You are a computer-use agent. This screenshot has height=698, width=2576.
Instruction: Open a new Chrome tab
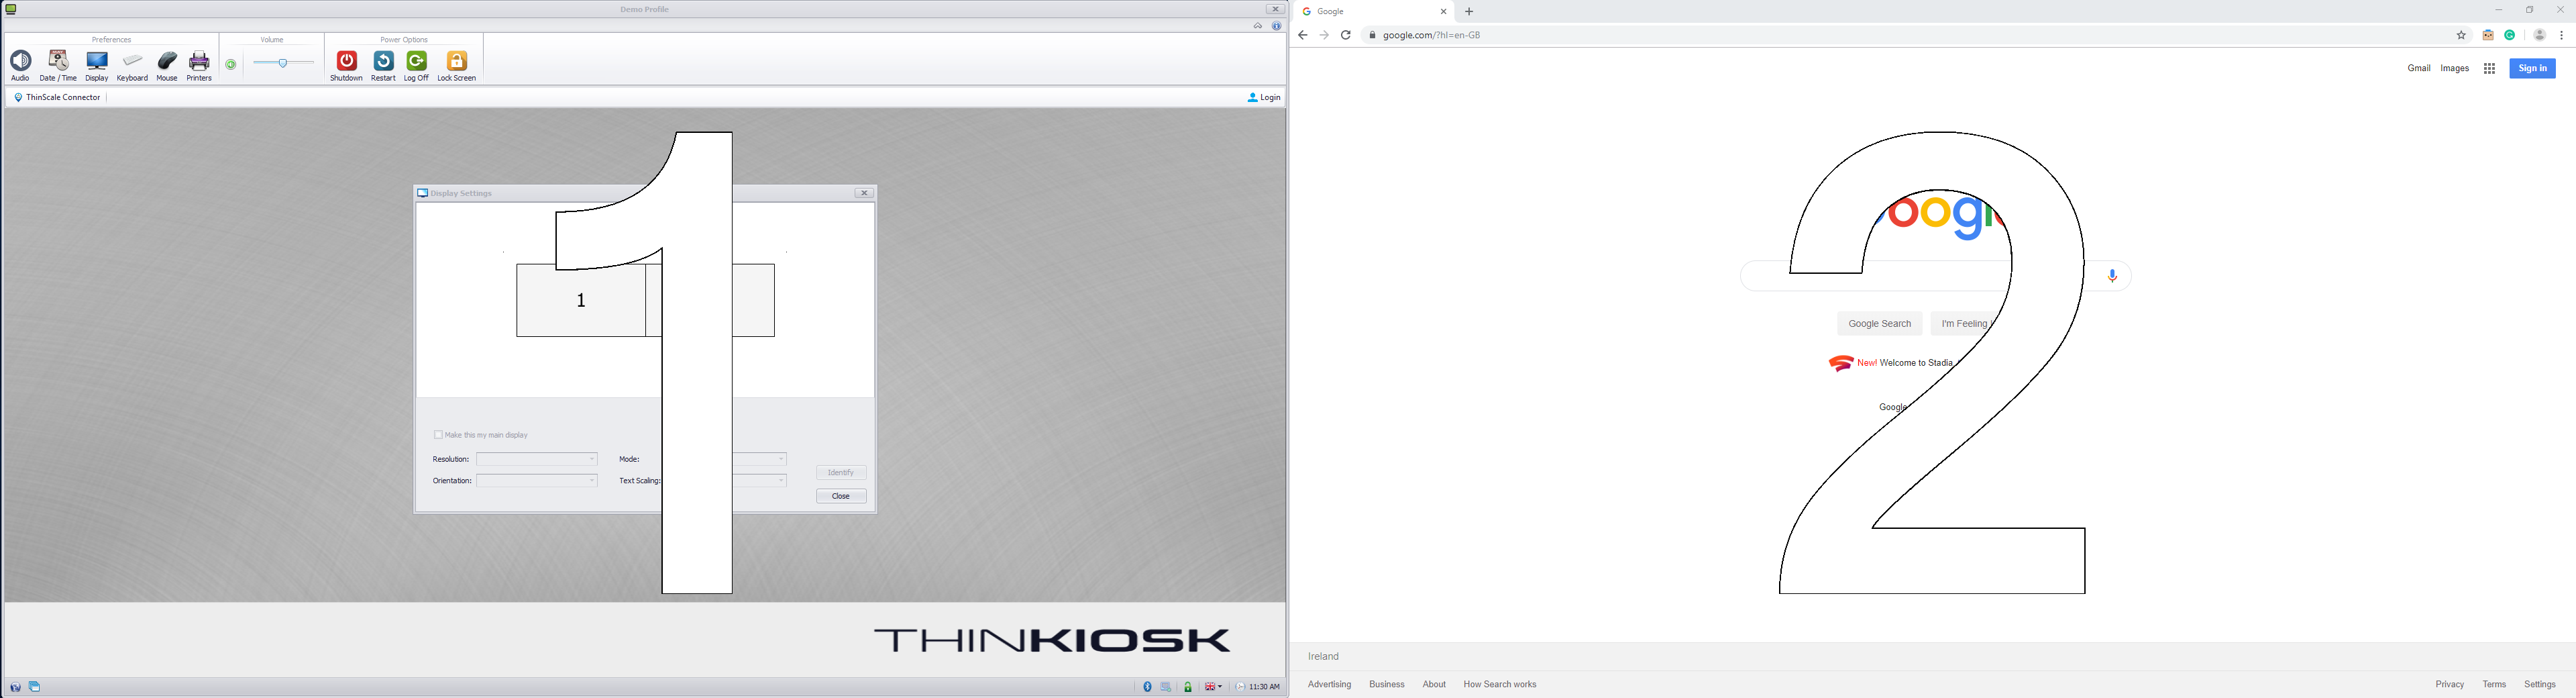point(1469,12)
